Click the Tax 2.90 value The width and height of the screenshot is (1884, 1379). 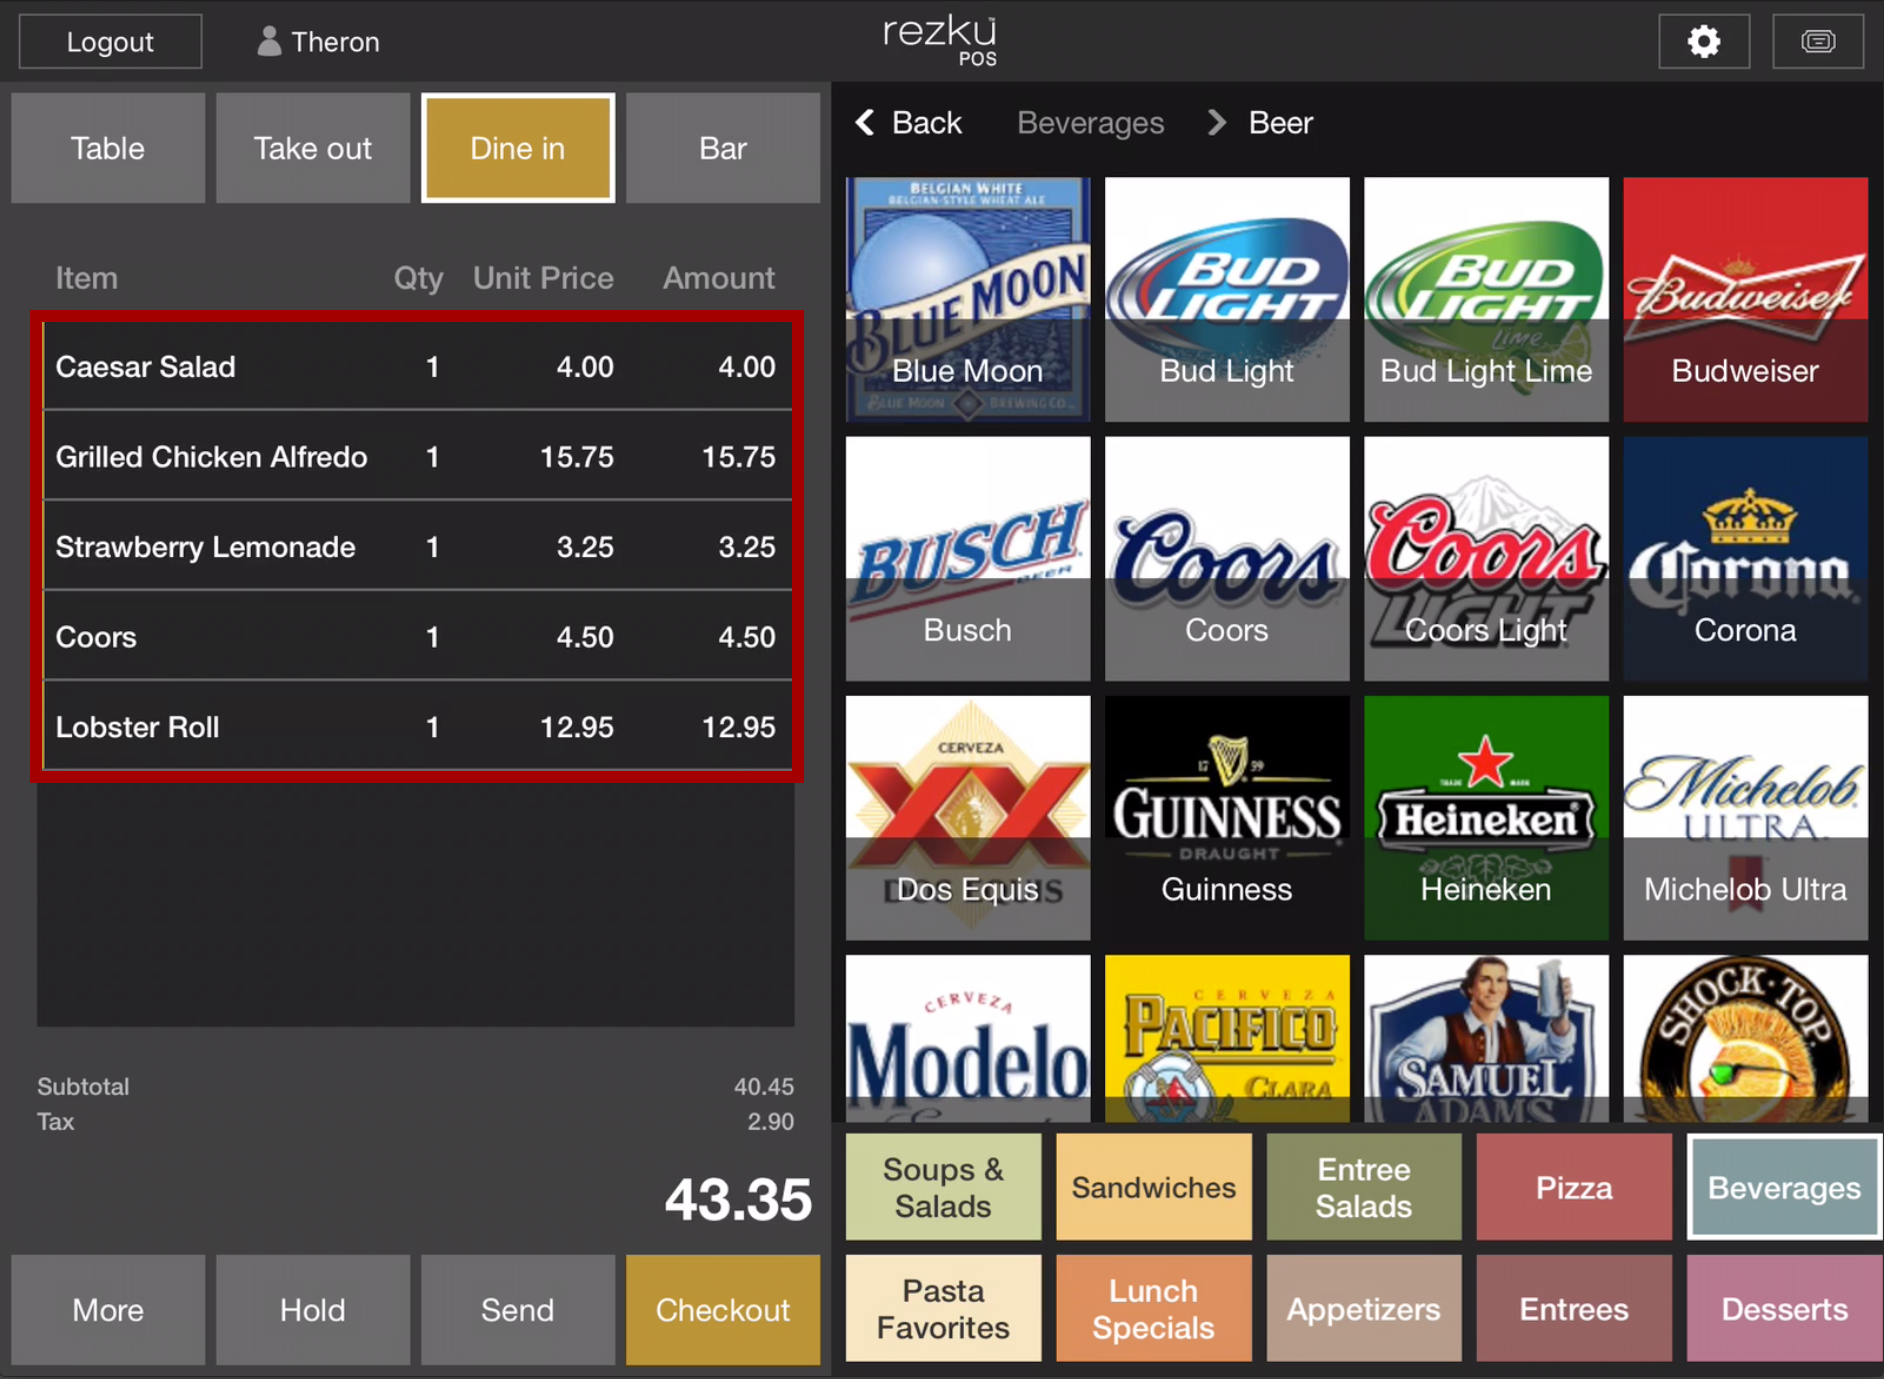tap(771, 1122)
